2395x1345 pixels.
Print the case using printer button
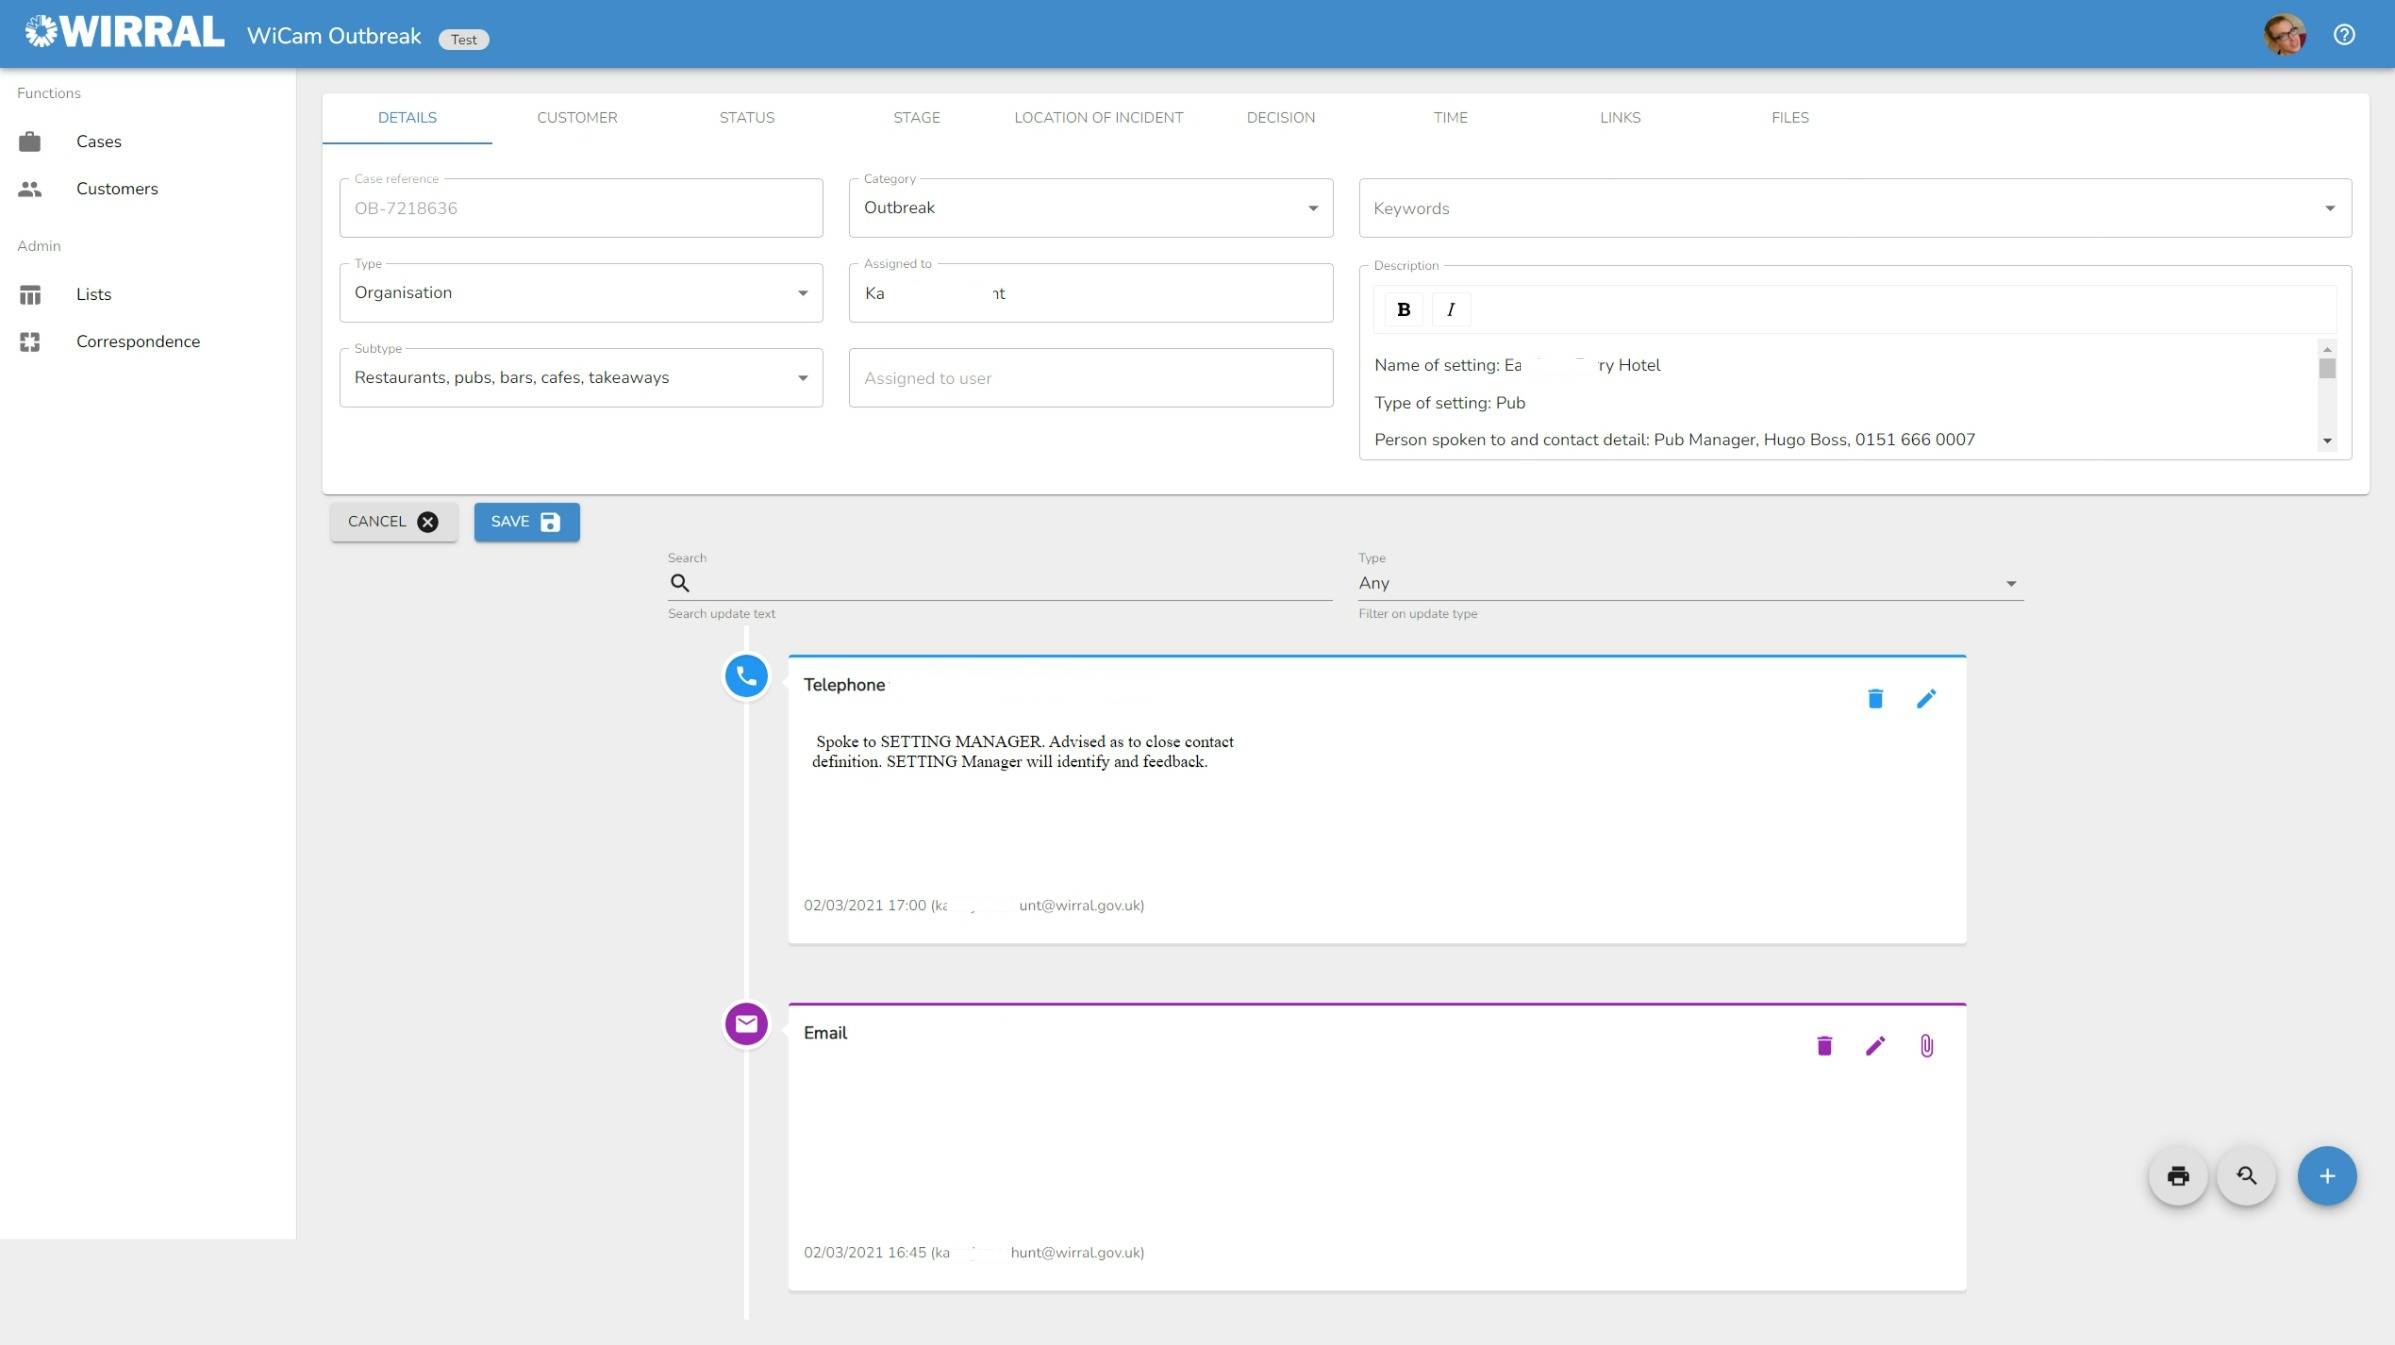click(x=2178, y=1175)
